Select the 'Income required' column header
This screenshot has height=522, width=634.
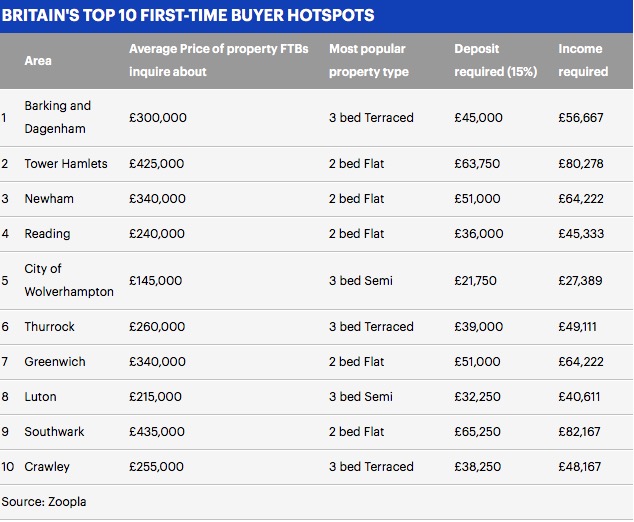coord(583,60)
